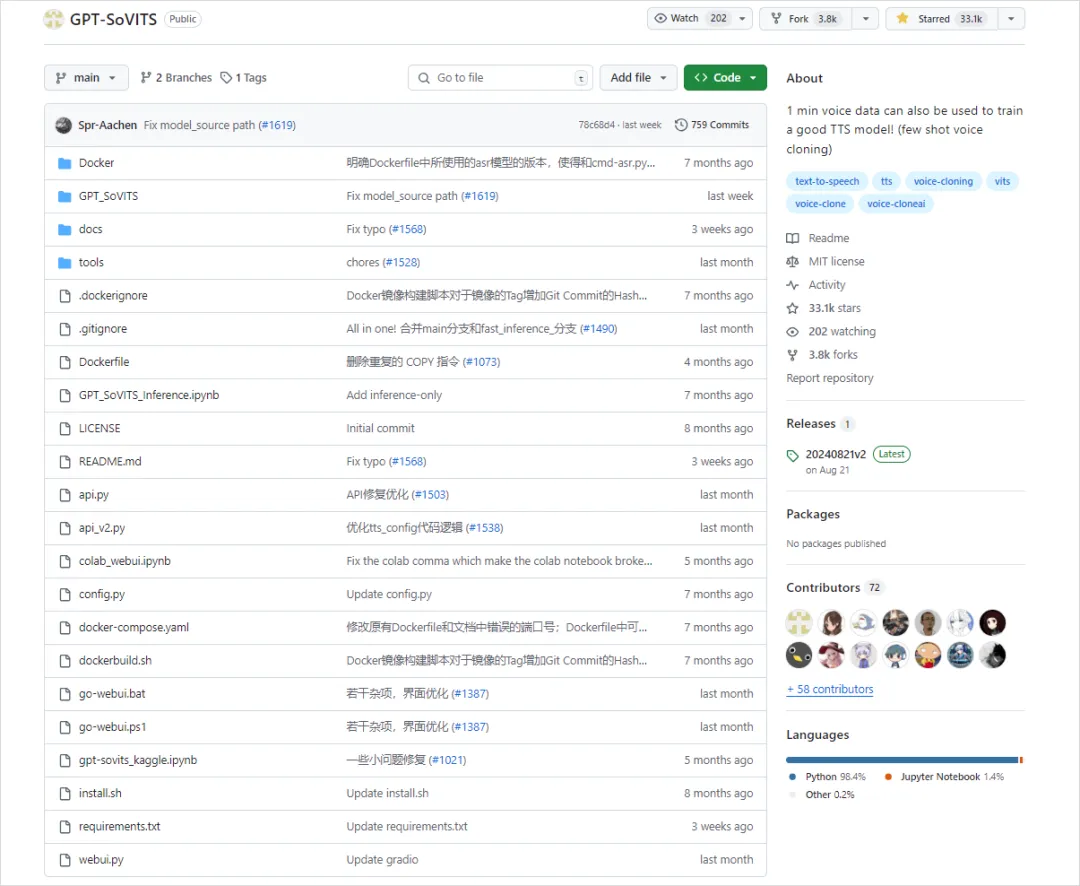This screenshot has width=1080, height=886.
Task: Click the Go to file search field
Action: pyautogui.click(x=500, y=78)
